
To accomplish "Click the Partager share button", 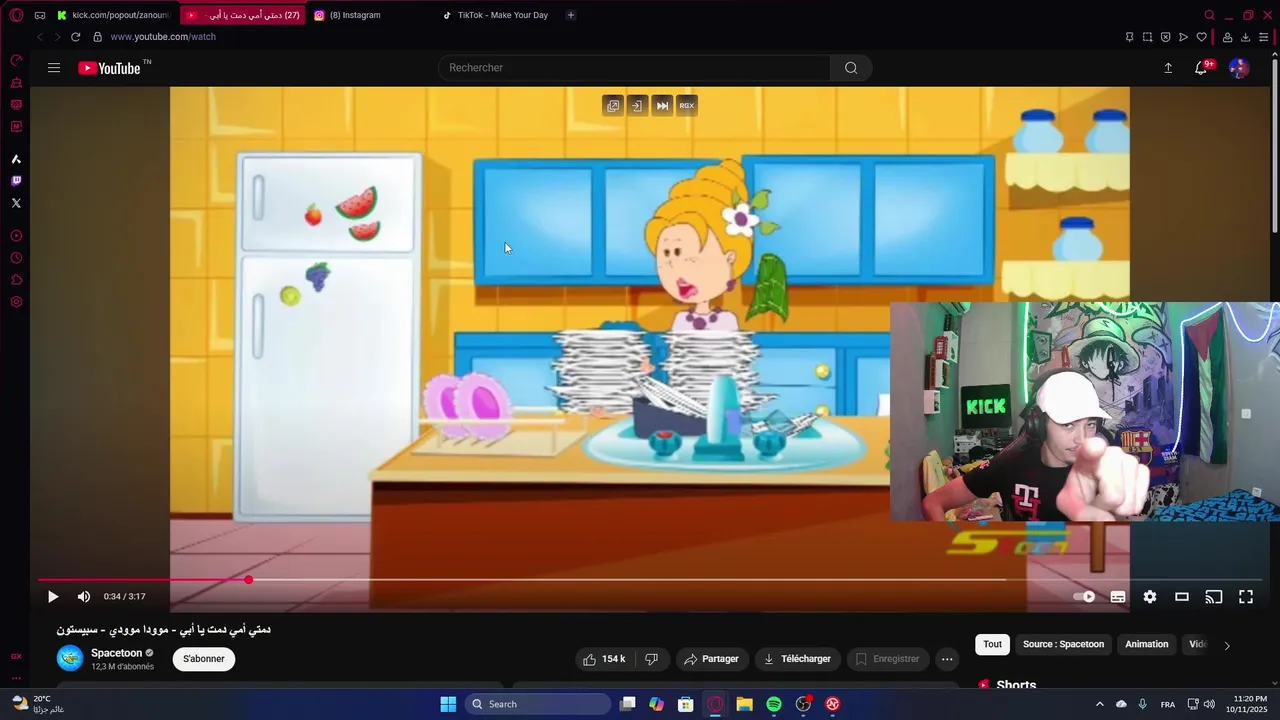I will pos(711,659).
